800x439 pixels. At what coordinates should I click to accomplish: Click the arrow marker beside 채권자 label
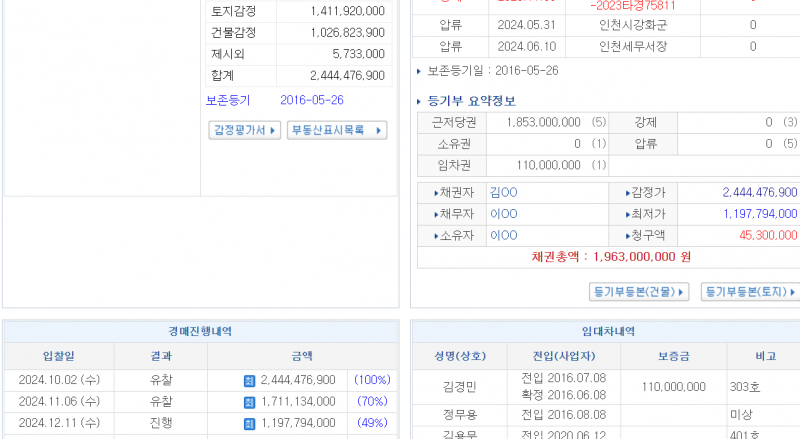click(x=436, y=192)
